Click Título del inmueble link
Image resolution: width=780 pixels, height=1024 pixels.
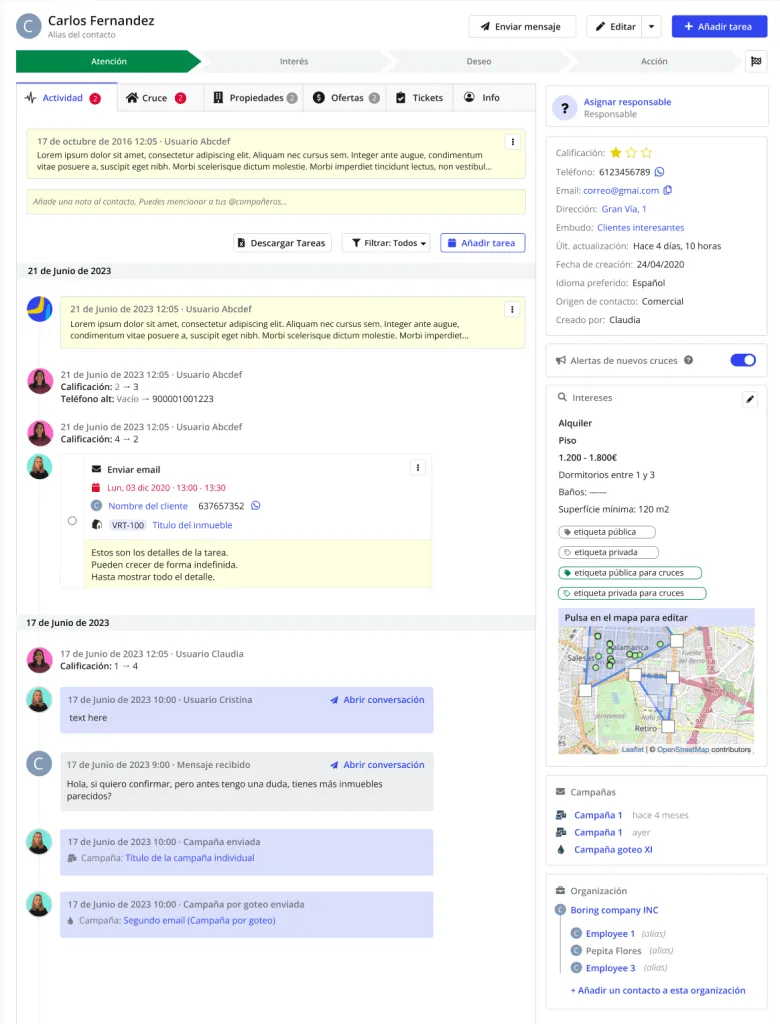[192, 525]
